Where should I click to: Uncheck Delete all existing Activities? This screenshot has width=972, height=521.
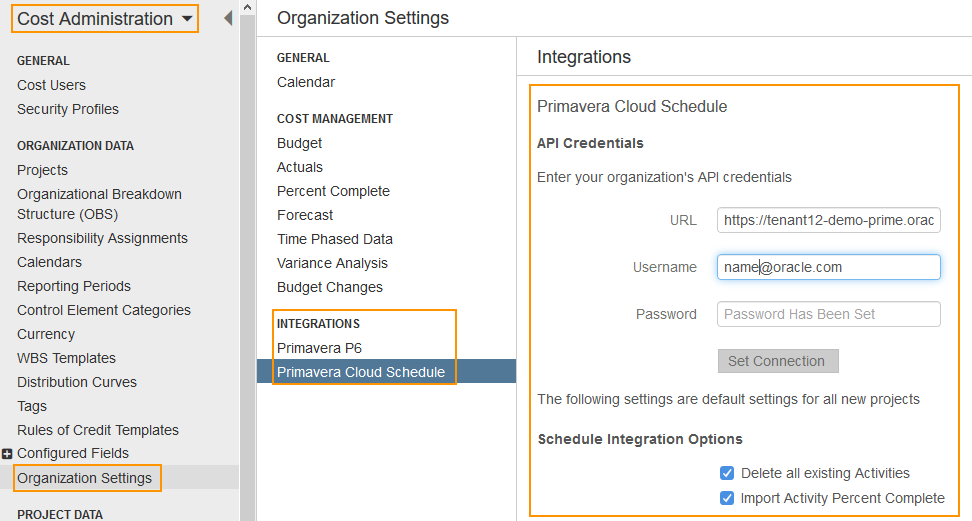tap(727, 473)
